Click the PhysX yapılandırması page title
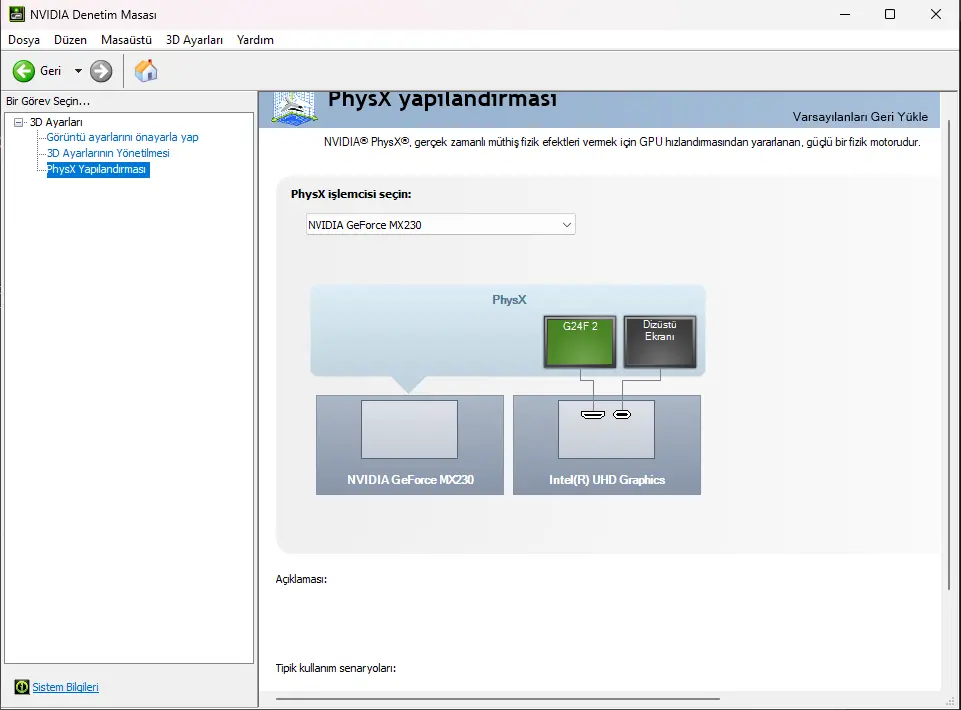Screen dimensions: 961x710 coord(443,100)
